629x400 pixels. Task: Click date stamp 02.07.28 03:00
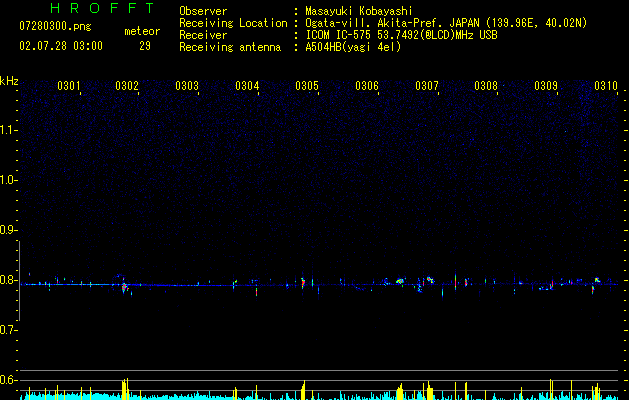61,46
